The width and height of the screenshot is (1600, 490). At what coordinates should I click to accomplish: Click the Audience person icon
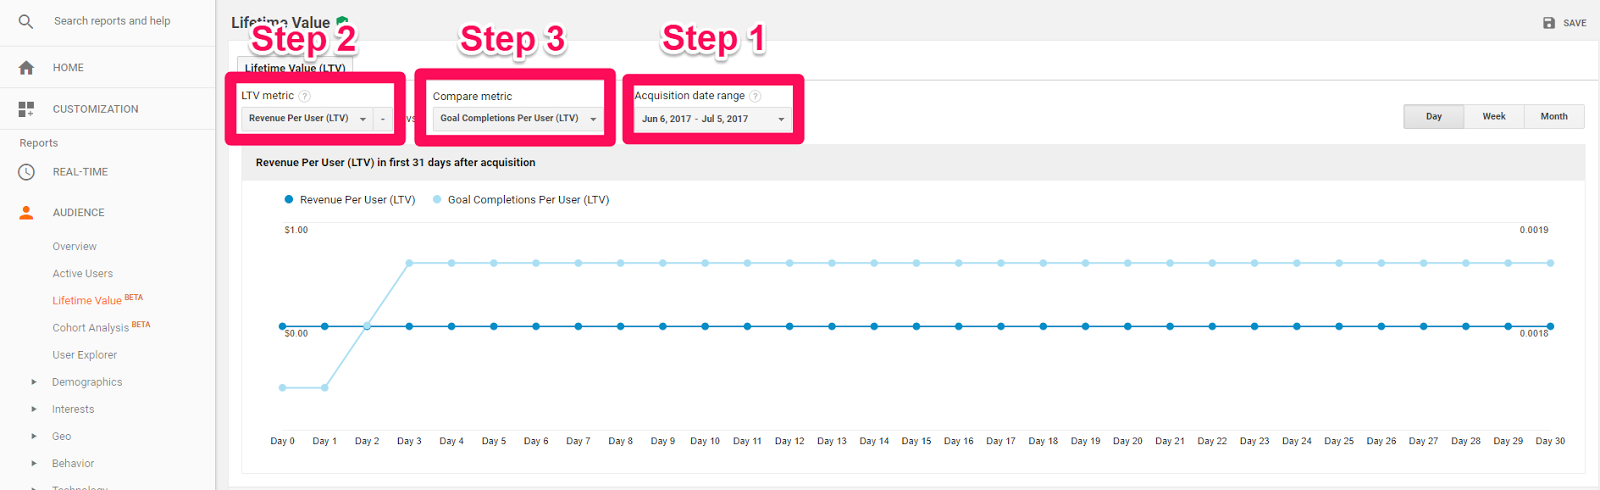point(26,213)
